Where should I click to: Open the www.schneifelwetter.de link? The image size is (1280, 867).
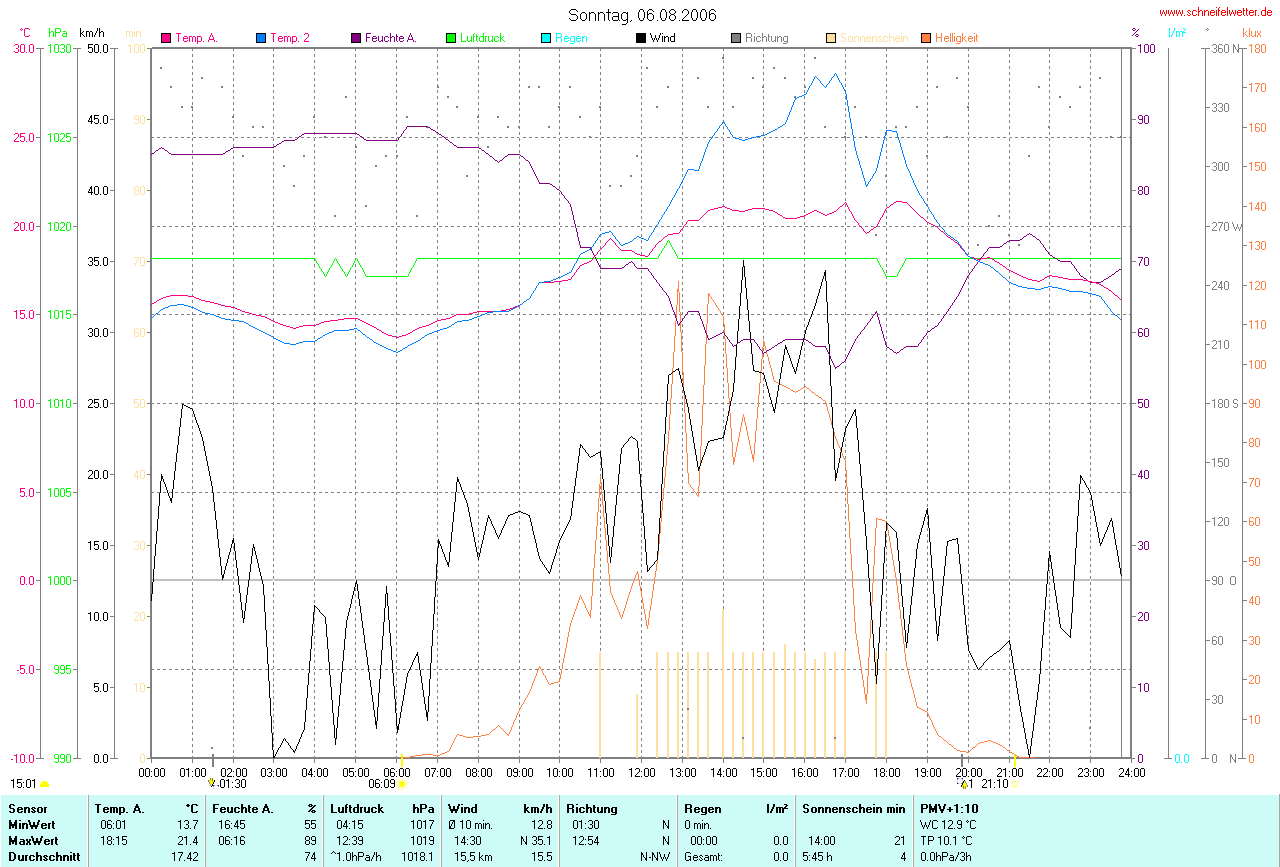coord(1216,12)
